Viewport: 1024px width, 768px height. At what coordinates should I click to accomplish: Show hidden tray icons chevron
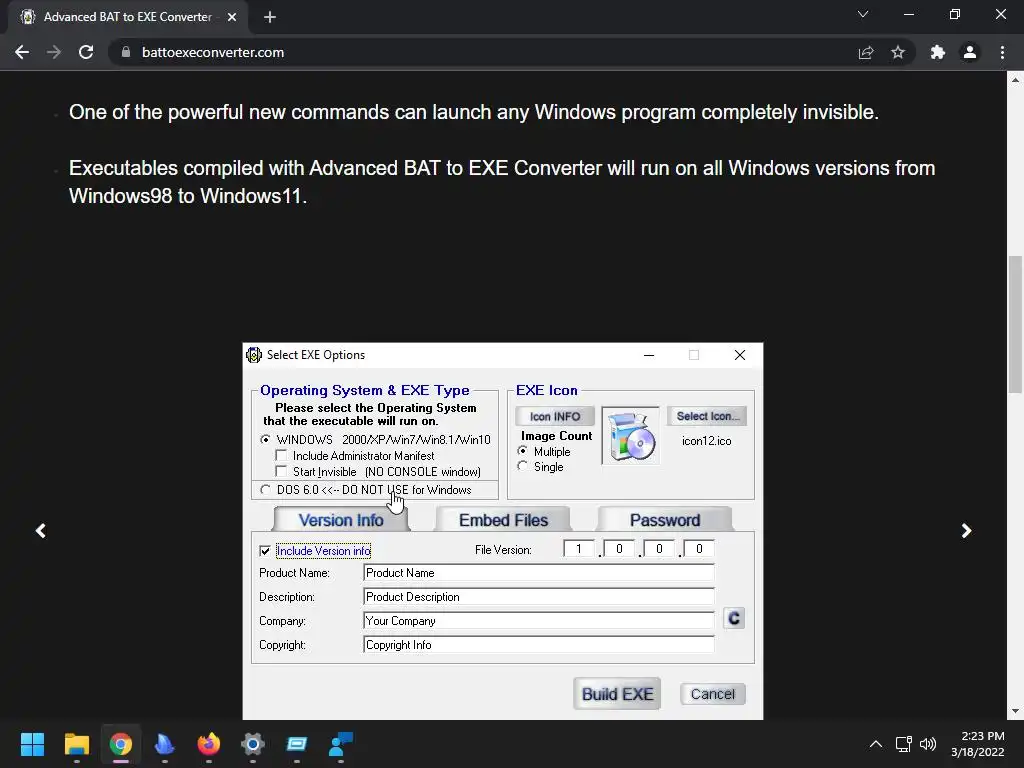point(876,744)
